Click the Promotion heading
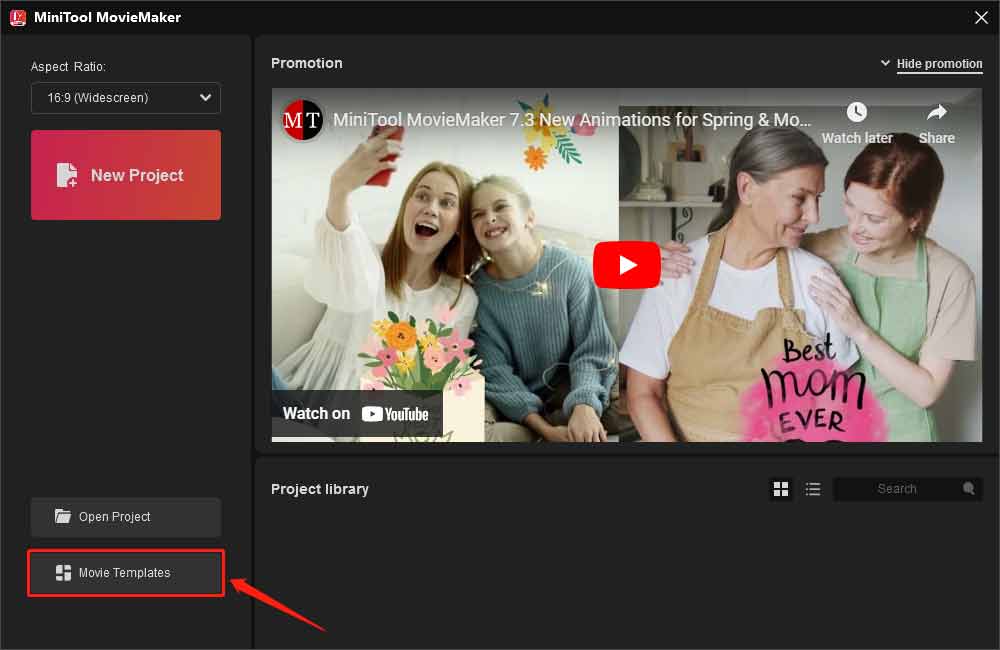The height and width of the screenshot is (650, 1000). tap(307, 63)
